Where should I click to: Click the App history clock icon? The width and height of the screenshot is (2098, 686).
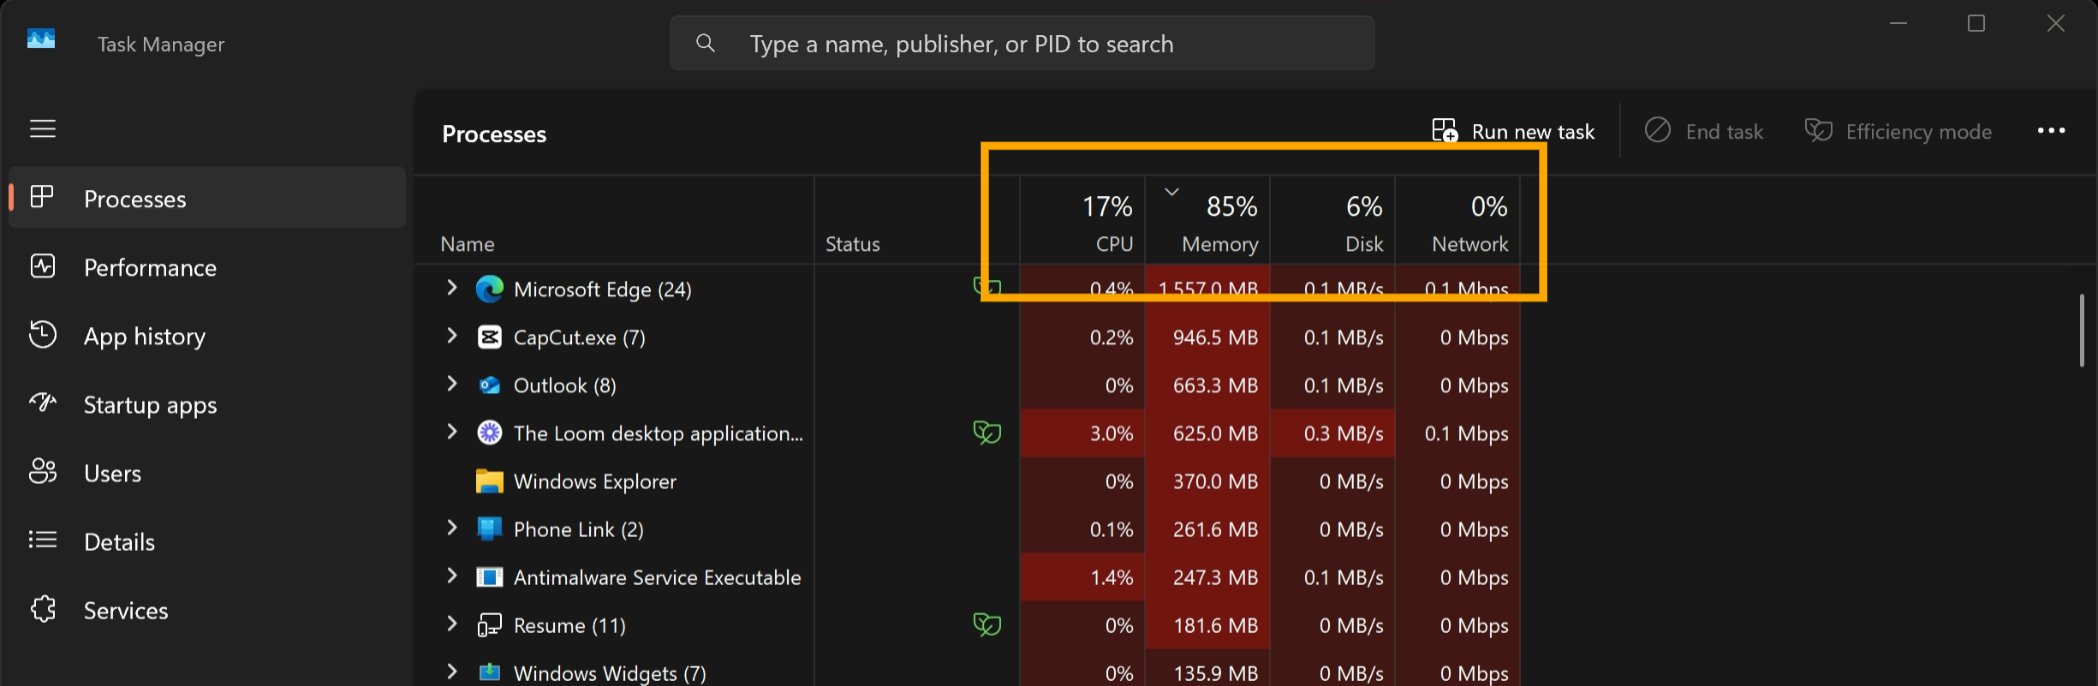point(43,334)
